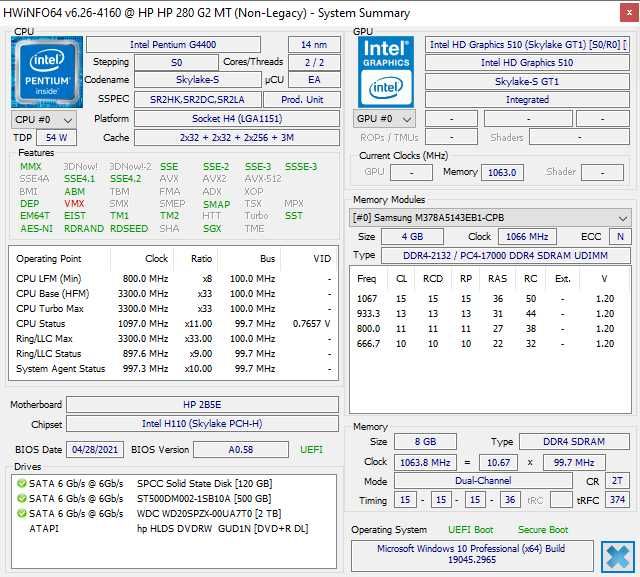
Task: Click the memory module Size 4 GB field
Action: [412, 236]
